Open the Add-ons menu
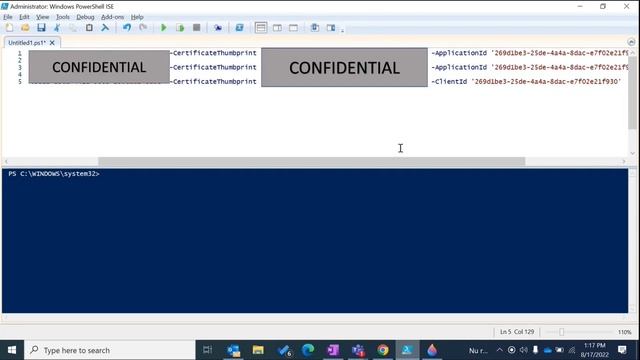640x360 pixels. click(112, 17)
